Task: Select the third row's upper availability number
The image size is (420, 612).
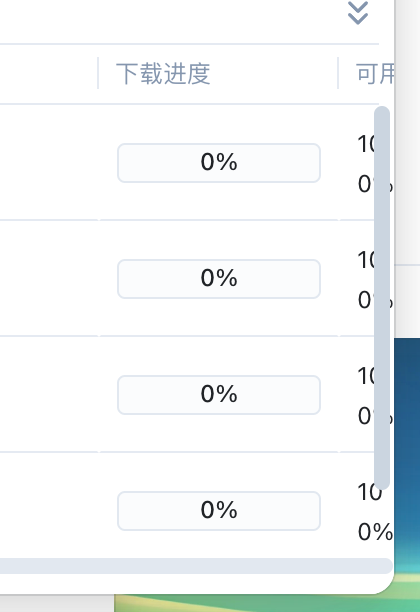Action: (x=366, y=376)
